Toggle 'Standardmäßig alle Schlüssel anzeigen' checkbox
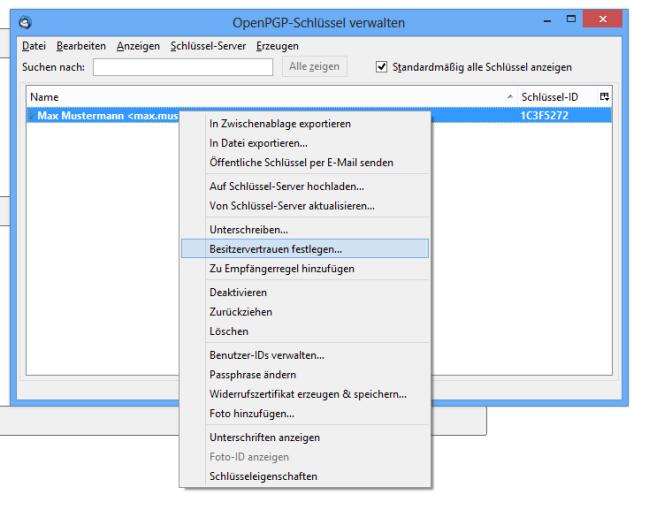 tap(381, 67)
